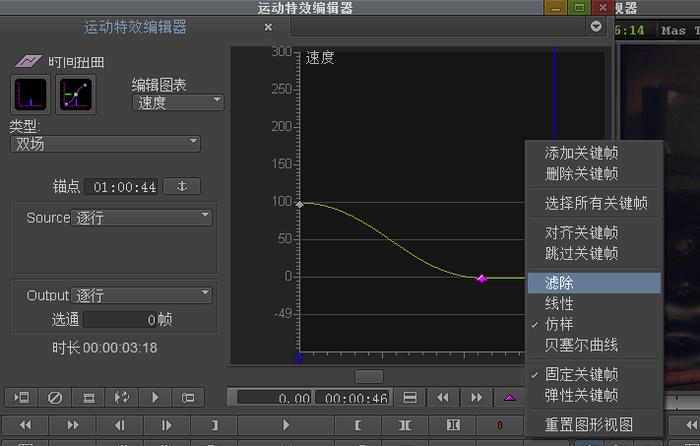Click the remove effect circle-slash icon
Viewport: 700px width, 446px height.
(55, 397)
